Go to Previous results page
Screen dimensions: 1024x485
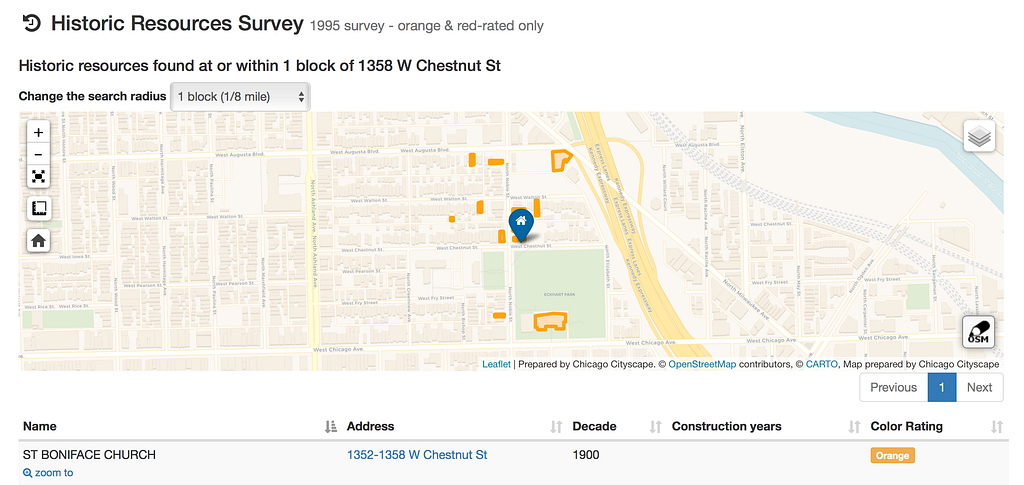[x=893, y=388]
